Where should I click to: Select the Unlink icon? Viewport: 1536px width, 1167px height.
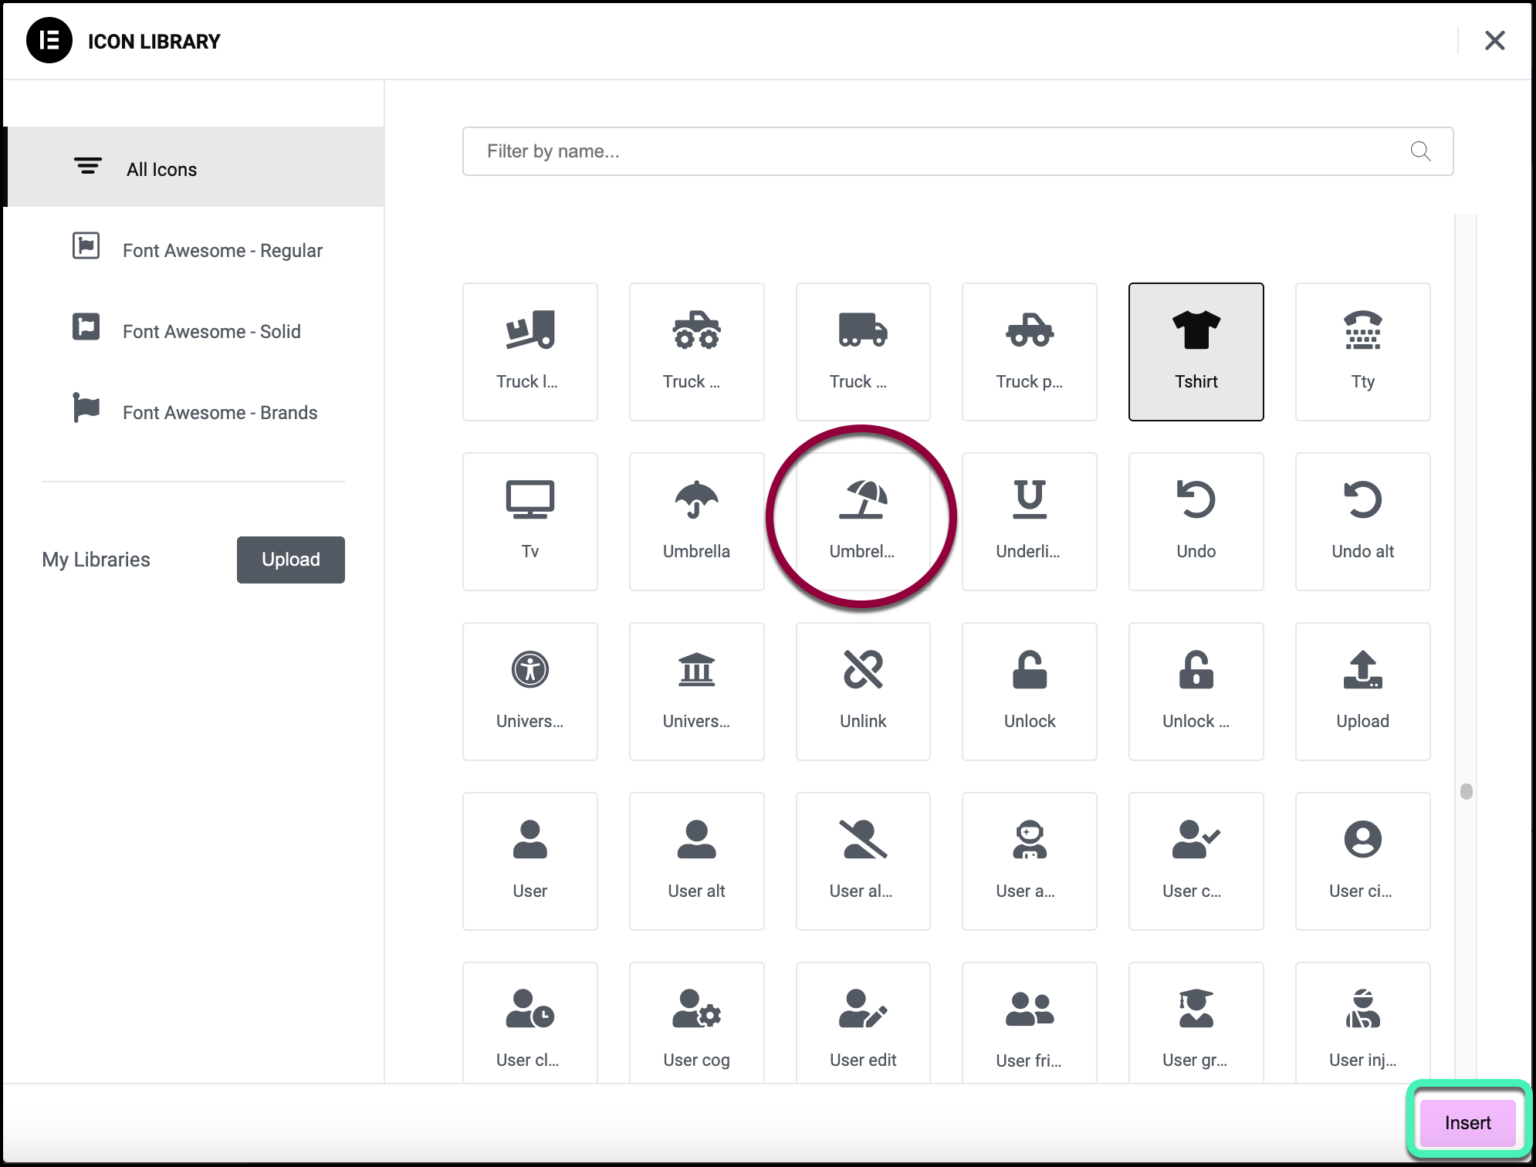[862, 690]
